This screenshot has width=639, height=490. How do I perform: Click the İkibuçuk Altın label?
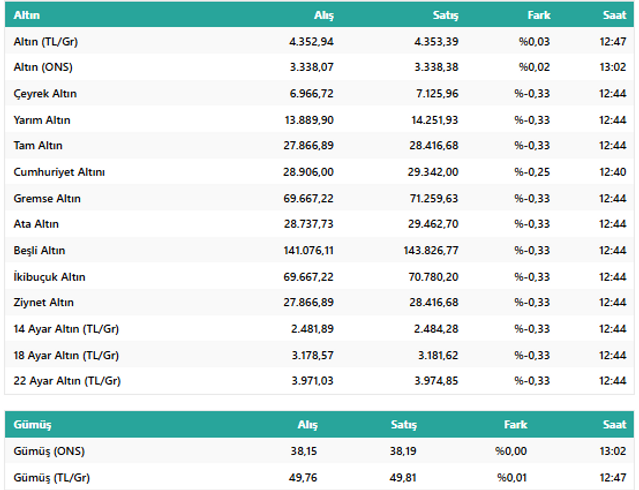[x=48, y=276]
